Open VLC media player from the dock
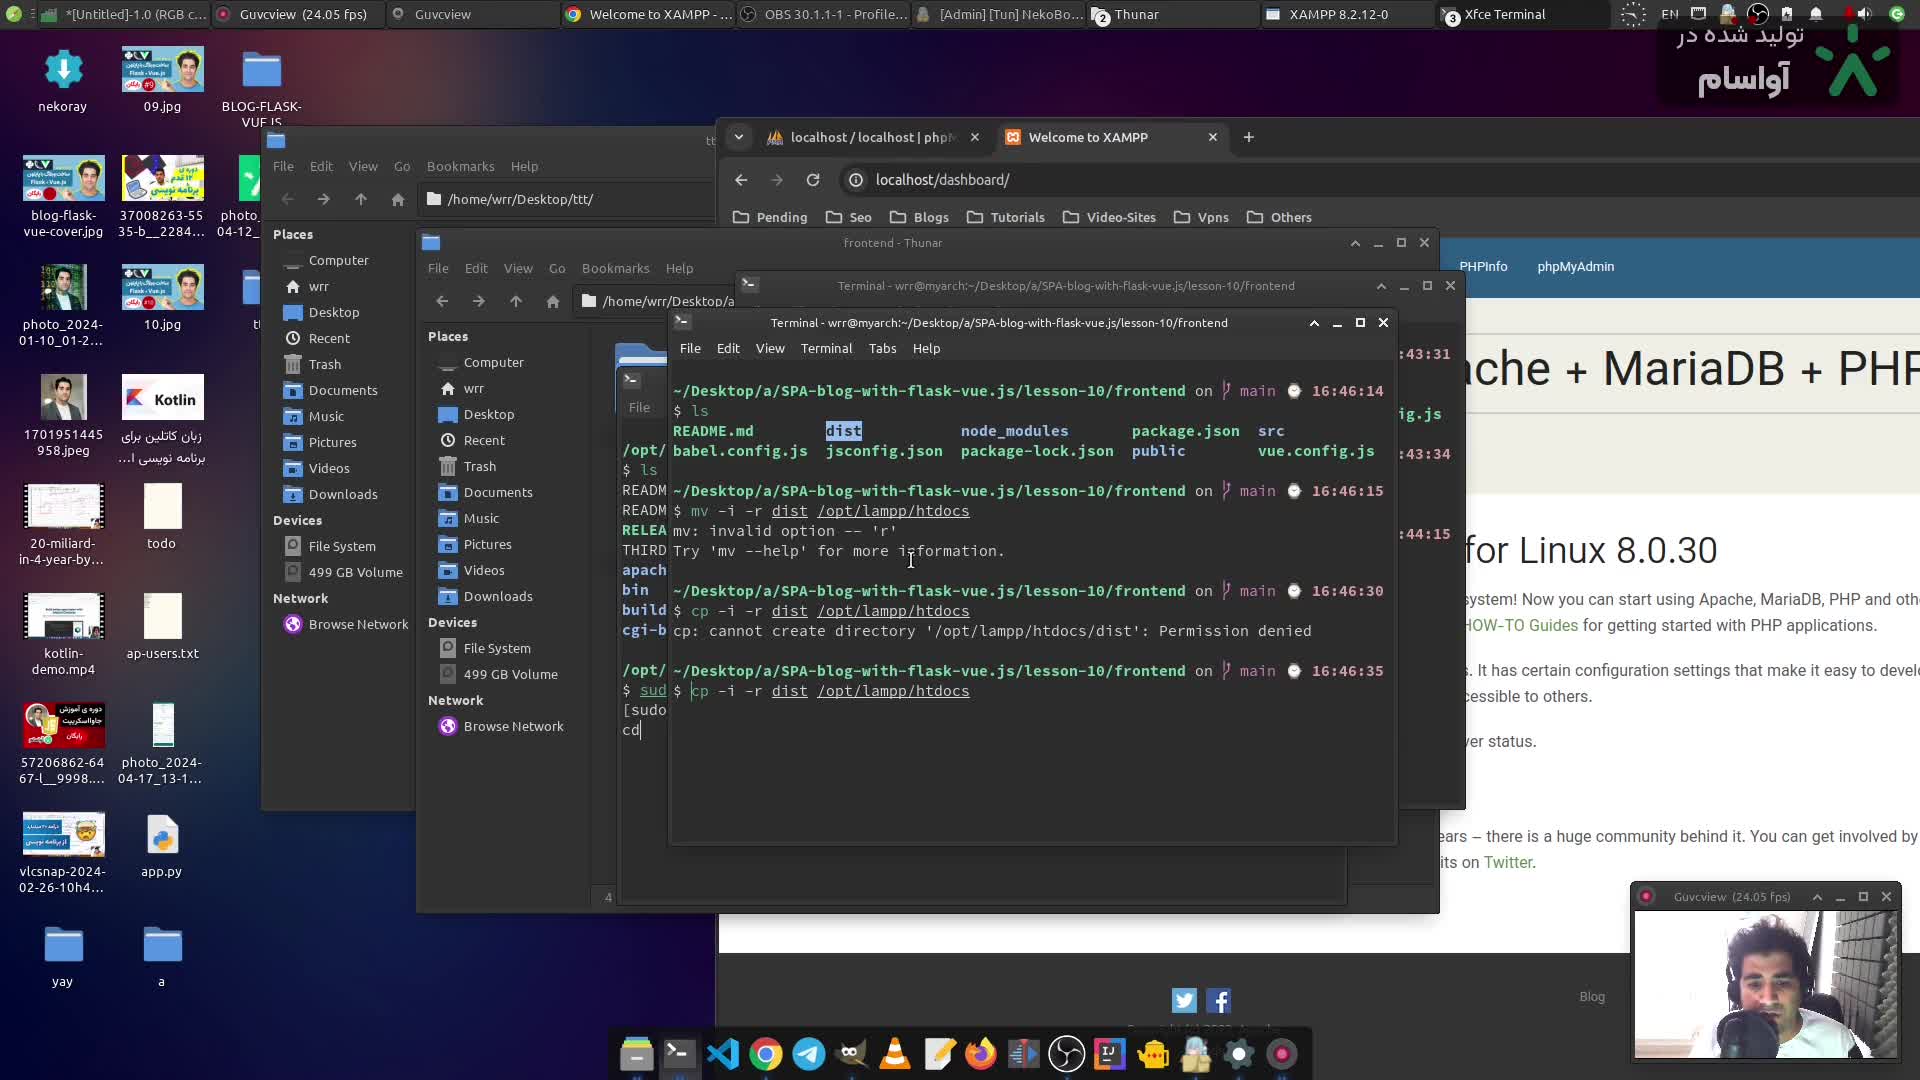This screenshot has width=1920, height=1080. coord(893,1054)
